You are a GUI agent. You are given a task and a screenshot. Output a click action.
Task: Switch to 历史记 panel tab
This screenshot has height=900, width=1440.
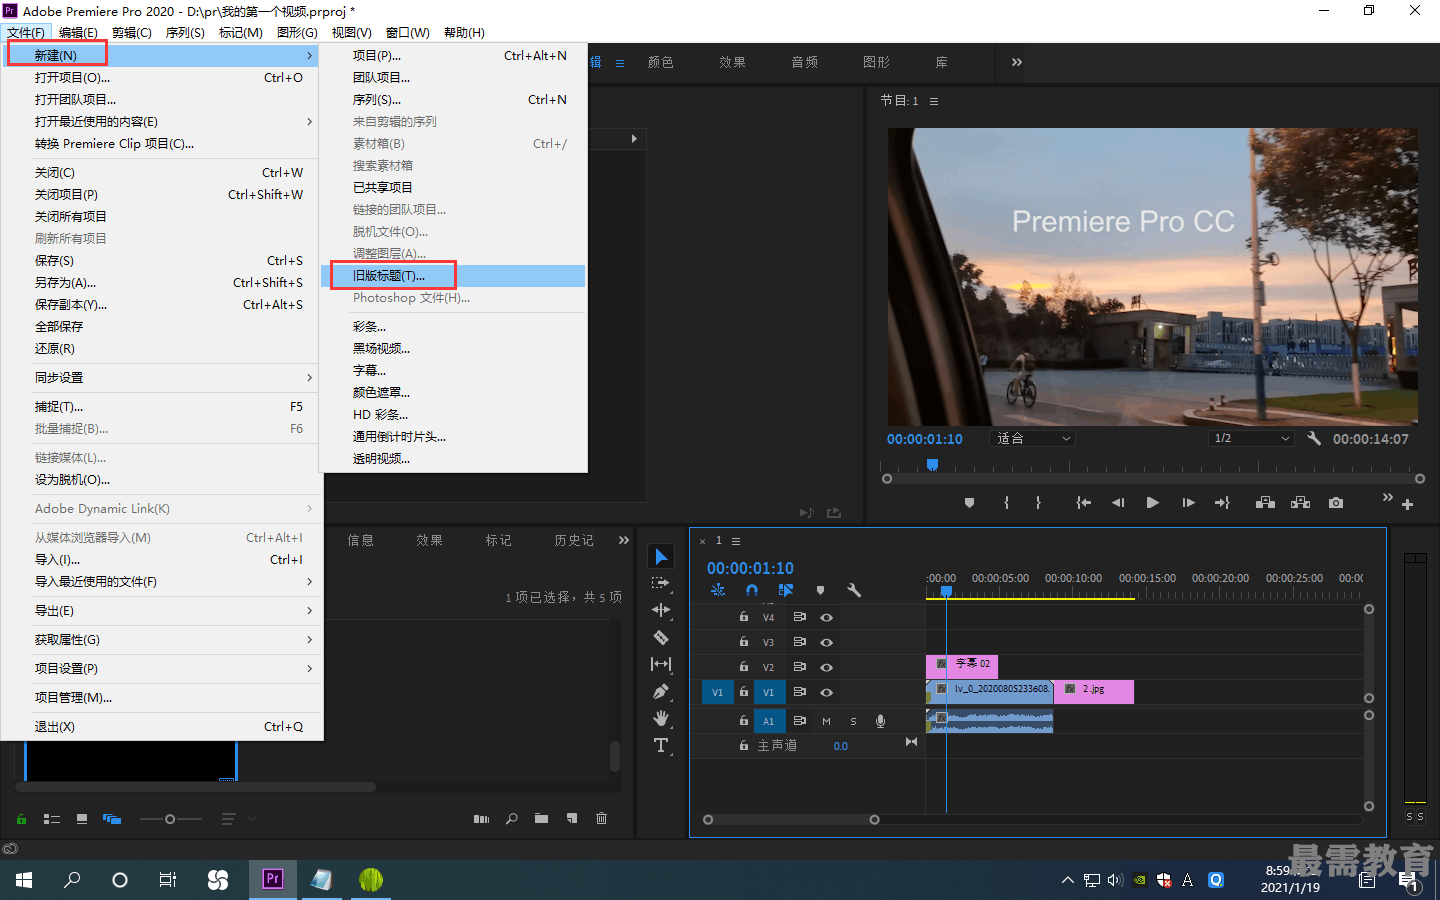click(574, 540)
